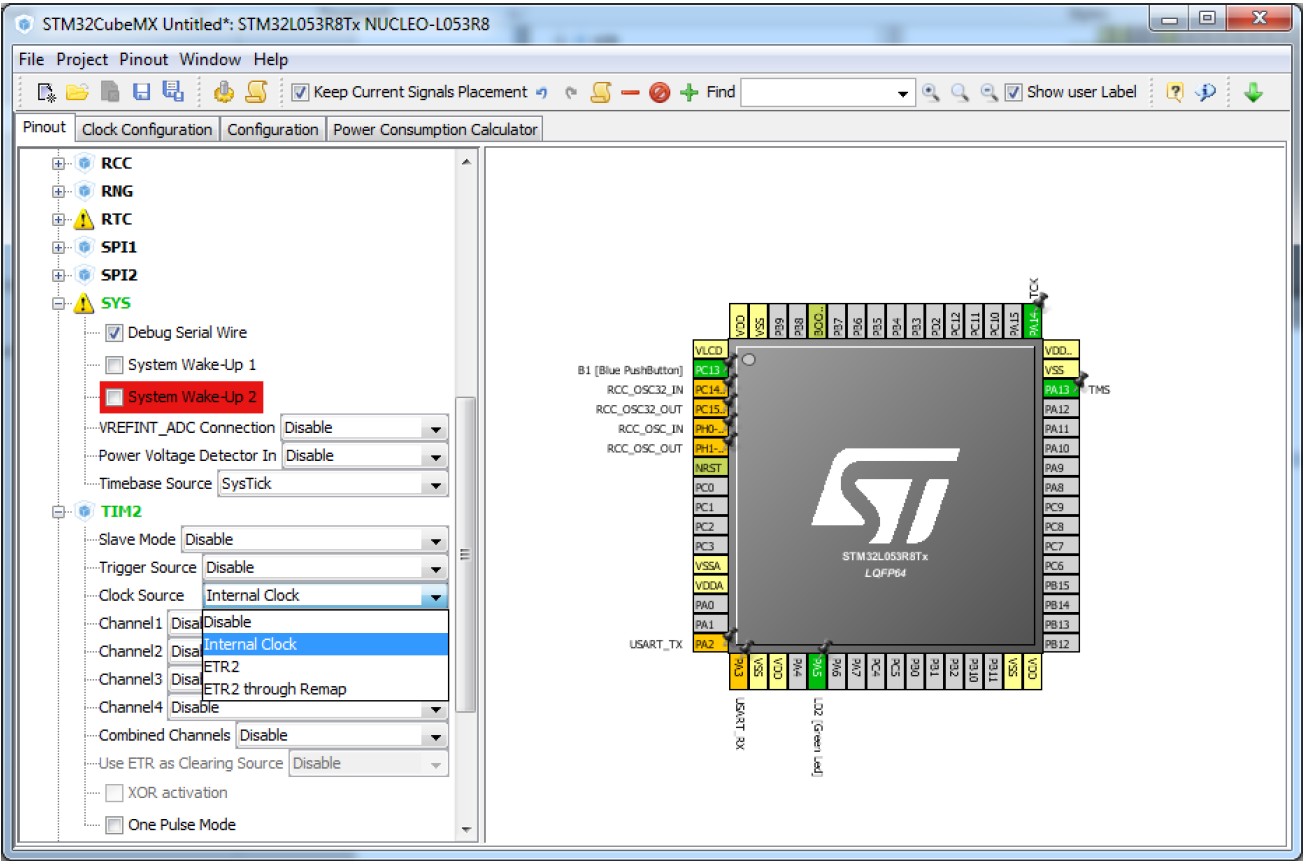Click the blue cube icon beside RCC
The width and height of the screenshot is (1306, 864).
click(85, 163)
